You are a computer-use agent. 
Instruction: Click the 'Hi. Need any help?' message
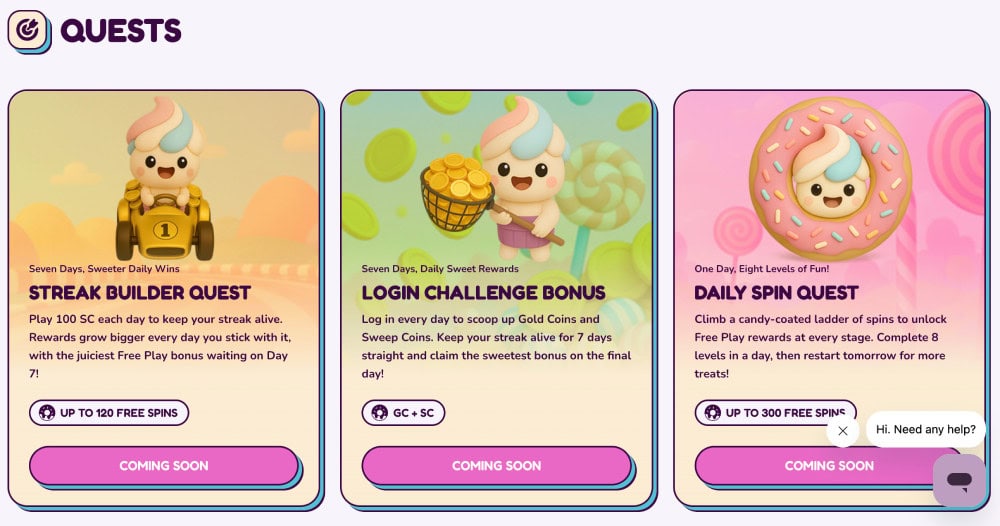pos(925,429)
